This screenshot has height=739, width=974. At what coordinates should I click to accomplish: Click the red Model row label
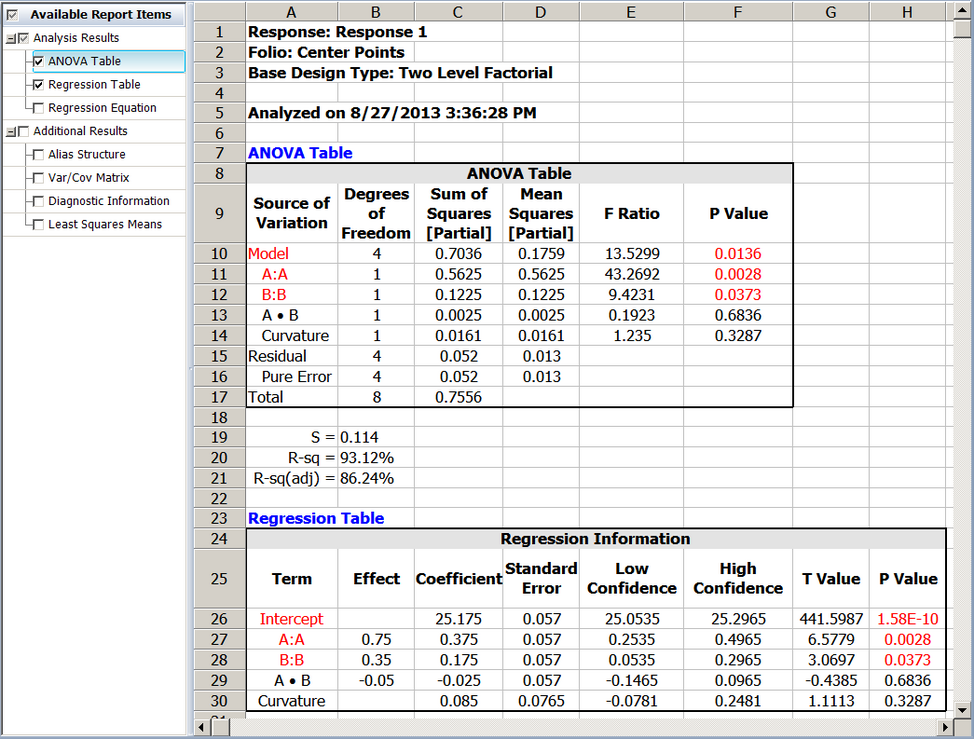(x=268, y=253)
